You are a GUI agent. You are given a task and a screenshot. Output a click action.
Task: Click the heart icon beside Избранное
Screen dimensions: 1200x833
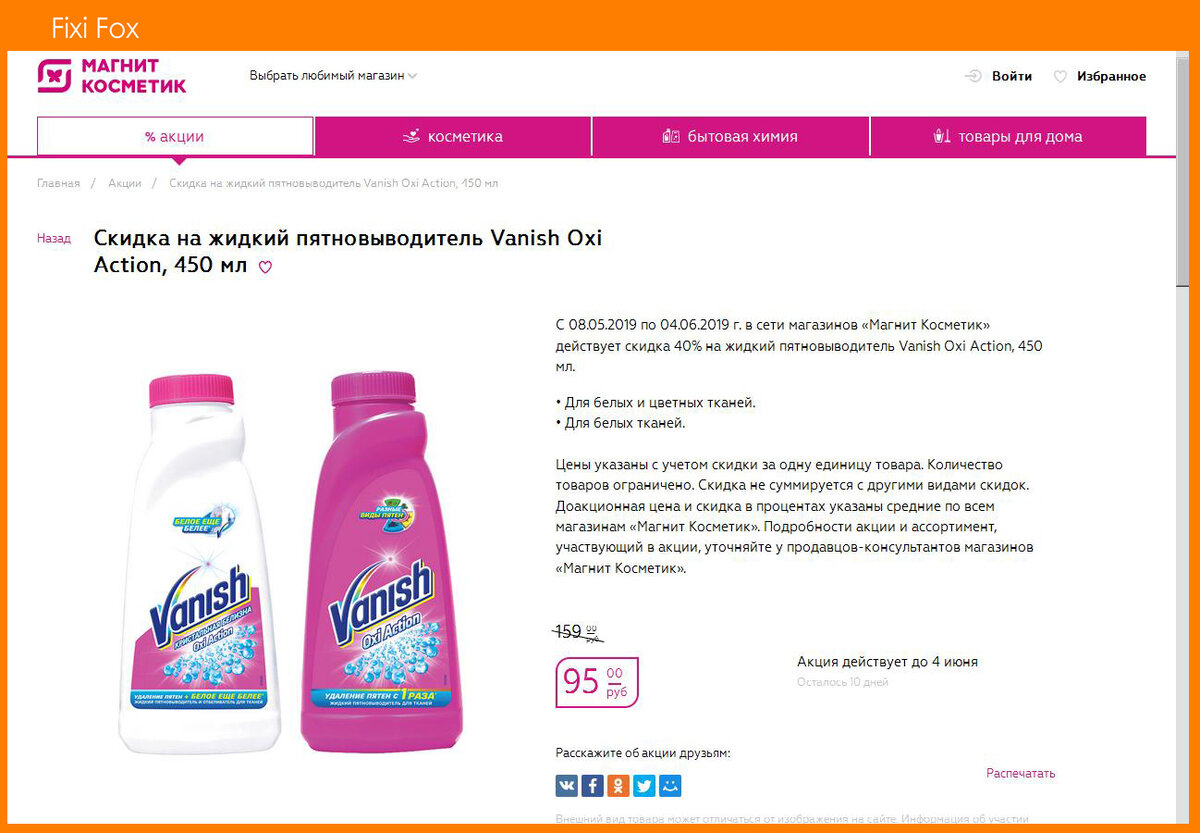[x=1061, y=76]
